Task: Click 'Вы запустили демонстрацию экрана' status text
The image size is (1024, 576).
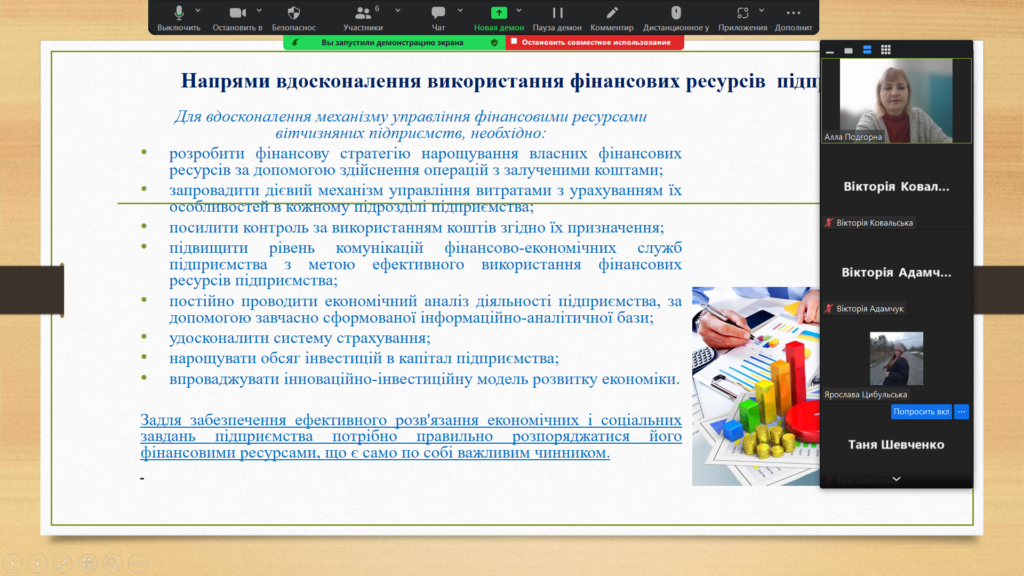Action: [392, 42]
